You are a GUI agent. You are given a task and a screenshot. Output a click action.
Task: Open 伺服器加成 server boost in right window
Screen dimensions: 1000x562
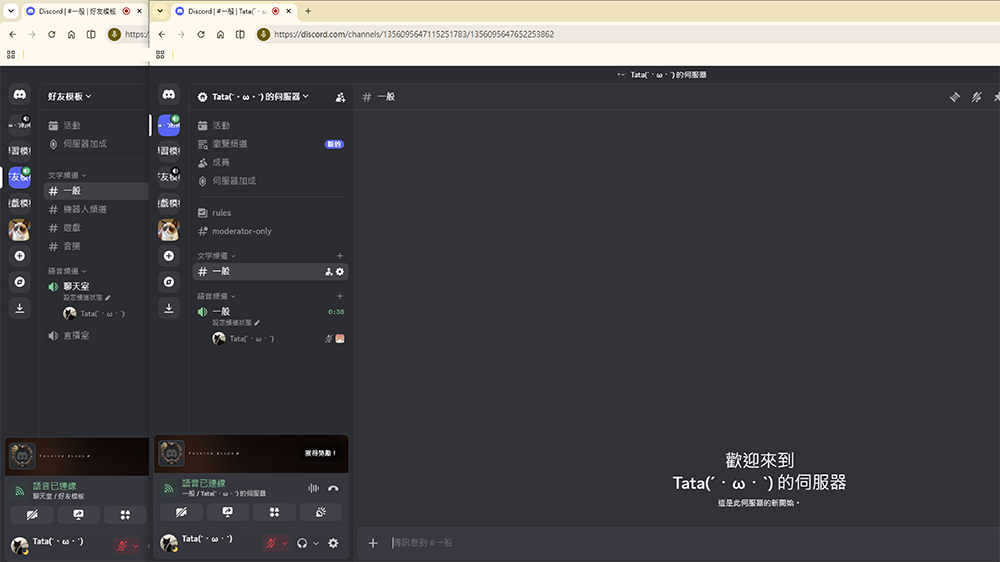(270, 181)
